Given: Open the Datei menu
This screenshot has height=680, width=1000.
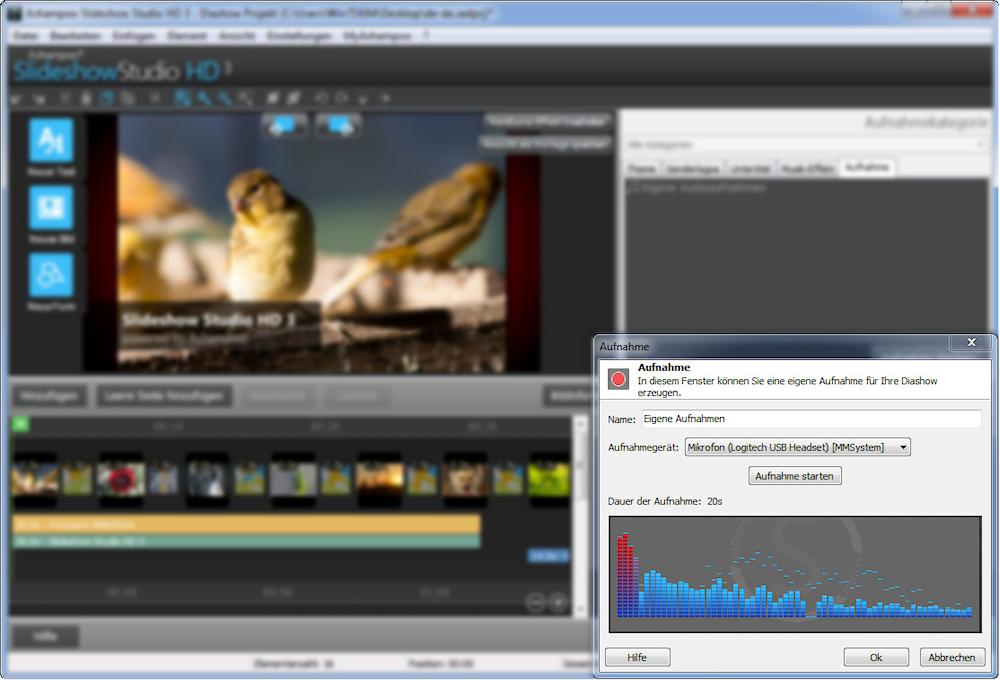Looking at the screenshot, I should (x=26, y=35).
